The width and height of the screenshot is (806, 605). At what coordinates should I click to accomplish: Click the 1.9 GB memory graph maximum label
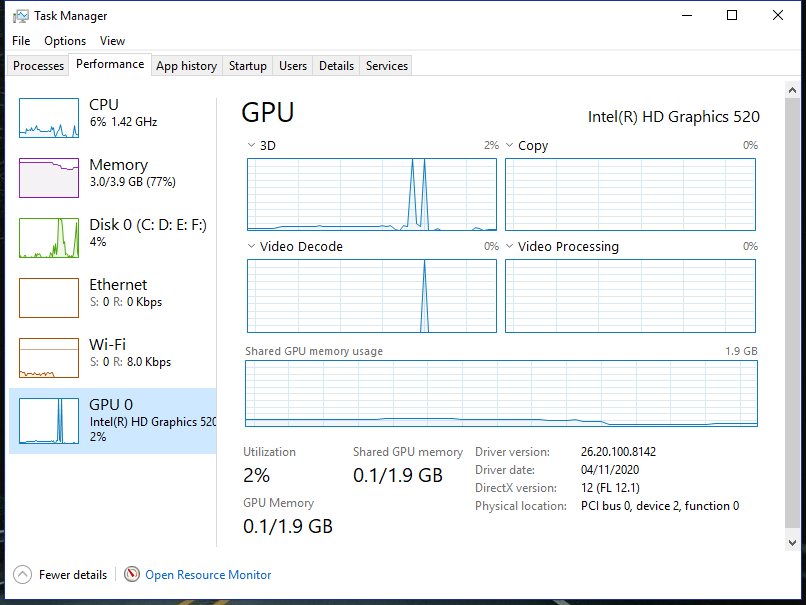[741, 351]
